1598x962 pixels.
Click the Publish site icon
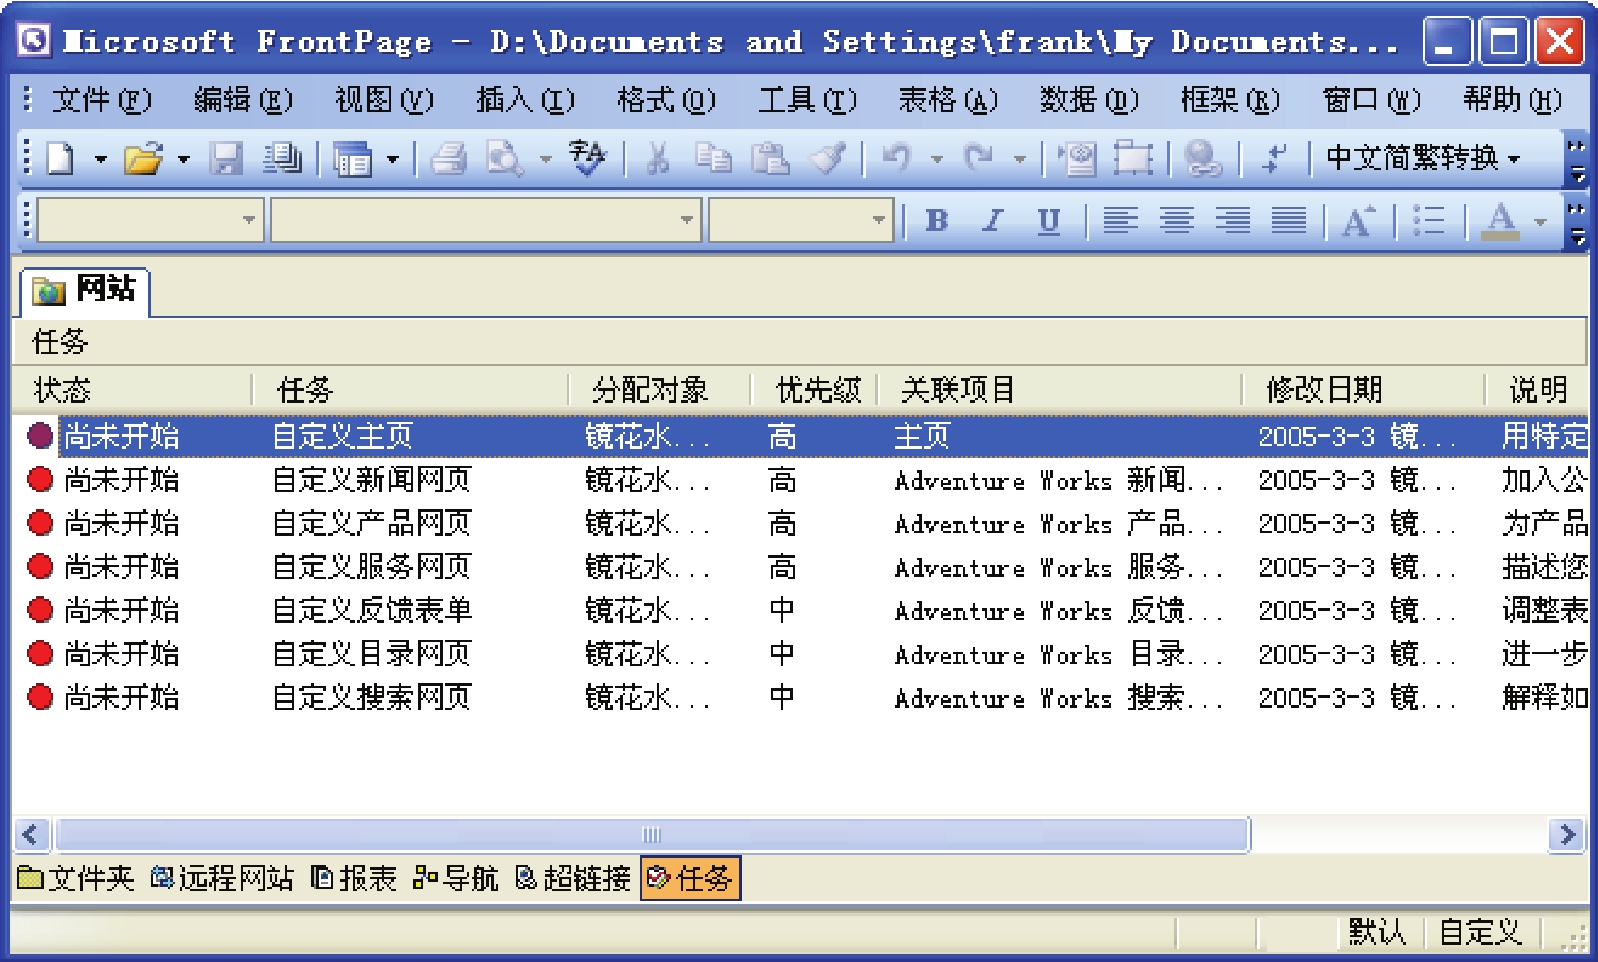(282, 158)
